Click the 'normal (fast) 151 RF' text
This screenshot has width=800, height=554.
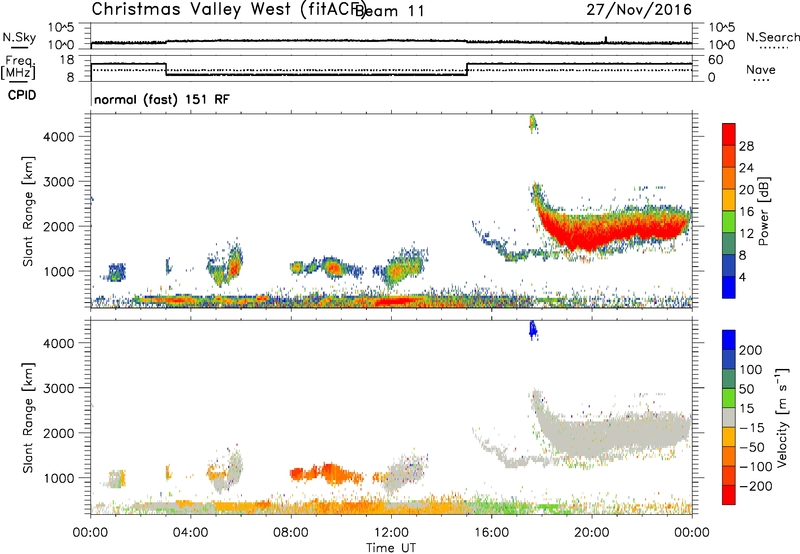(x=162, y=99)
